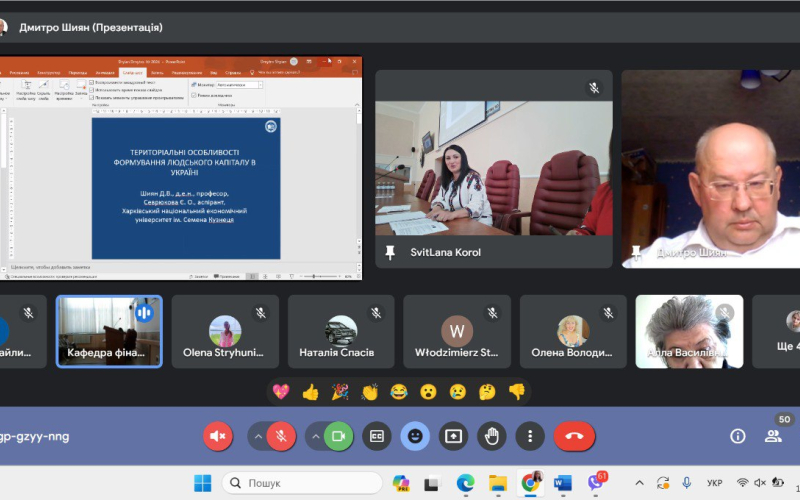Toggle 'Показать элементы управления проигрывателем' checkbox
Screen dimensions: 800x500
92,97
